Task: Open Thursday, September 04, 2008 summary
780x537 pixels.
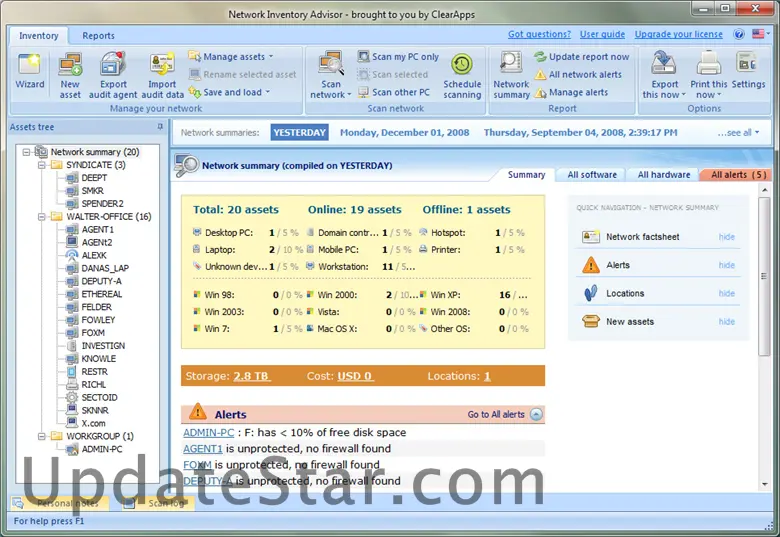Action: (x=581, y=133)
